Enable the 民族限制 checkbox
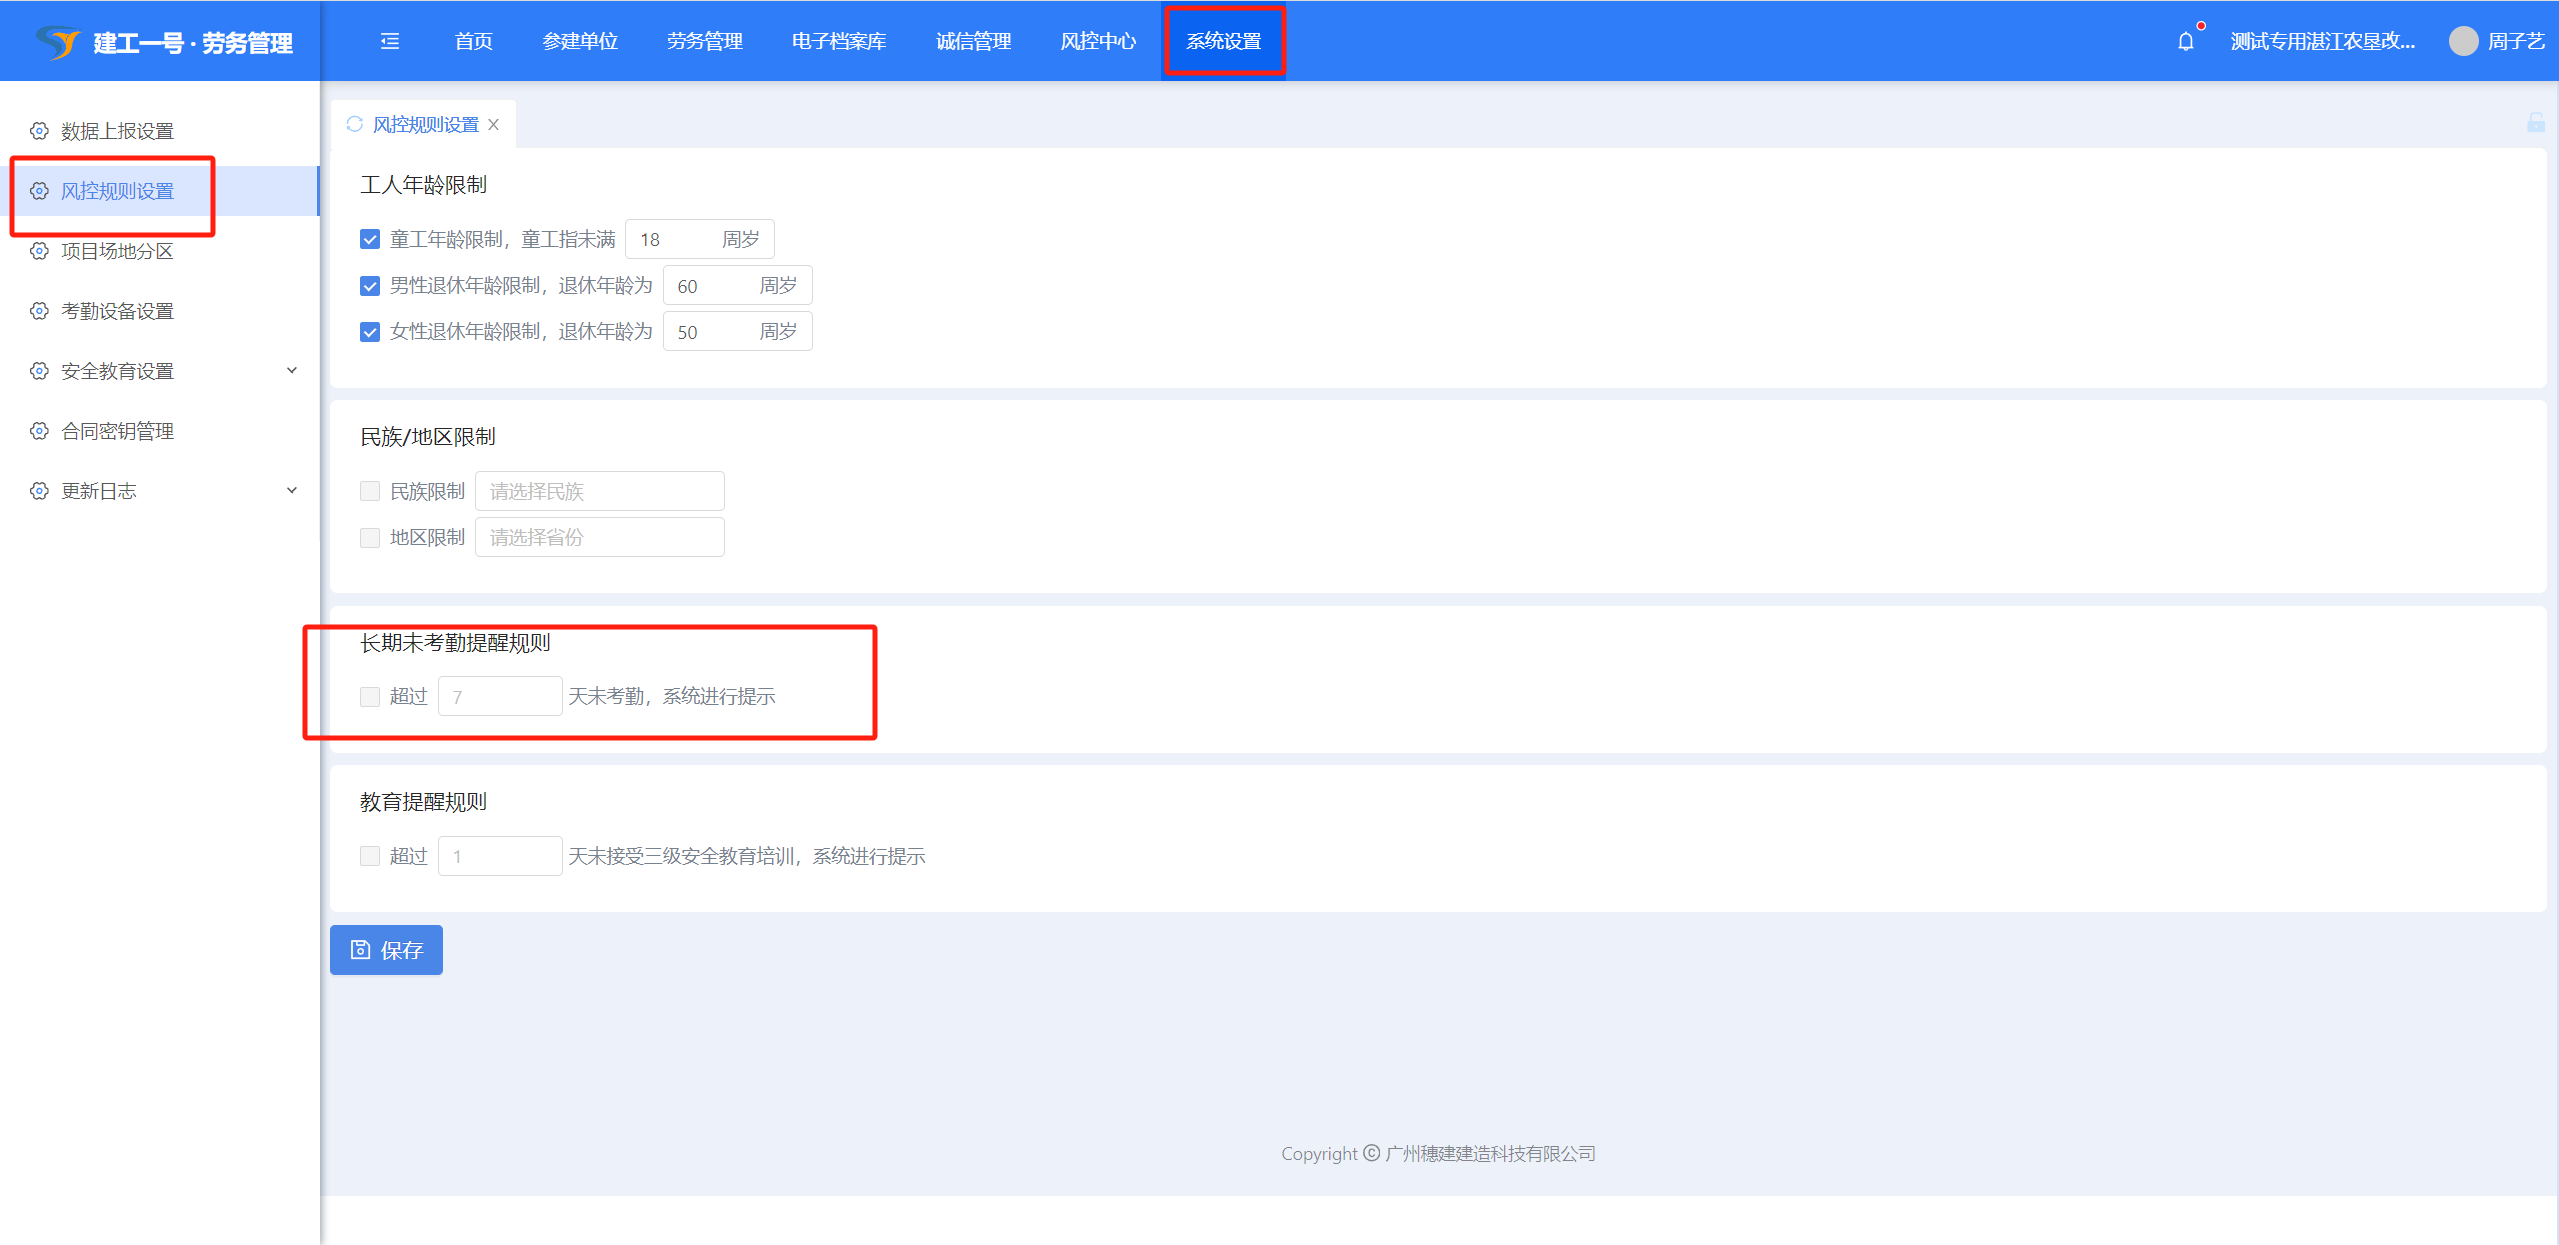This screenshot has height=1245, width=2559. (370, 491)
